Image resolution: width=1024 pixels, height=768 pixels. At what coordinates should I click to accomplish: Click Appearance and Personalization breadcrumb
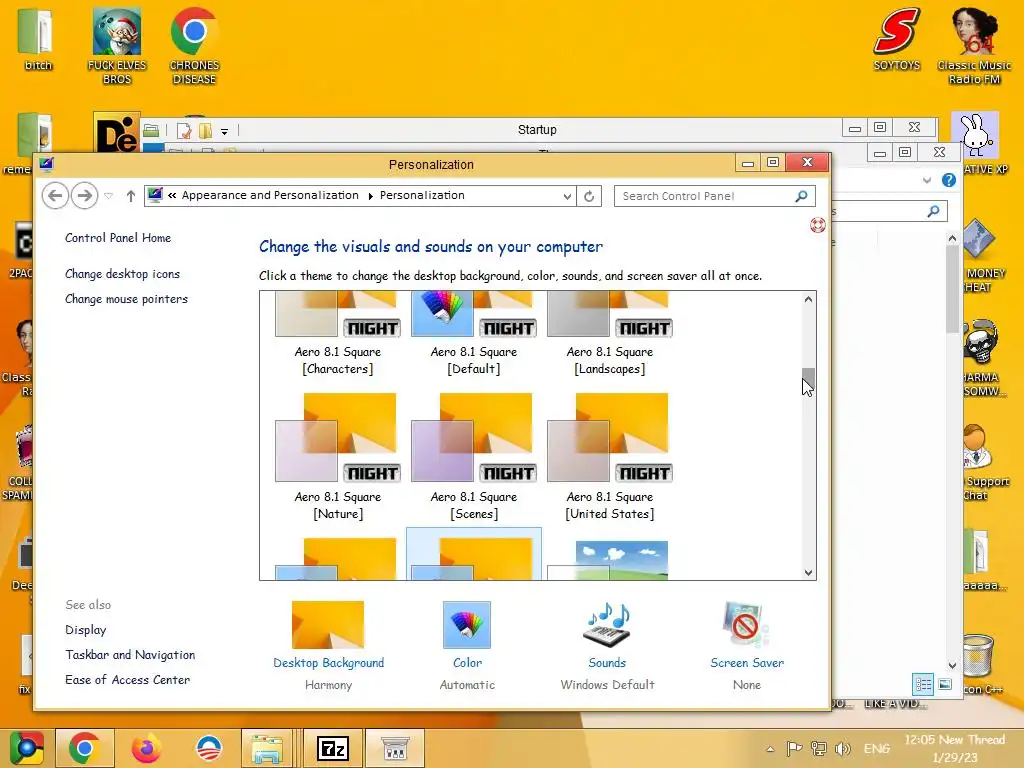[270, 195]
